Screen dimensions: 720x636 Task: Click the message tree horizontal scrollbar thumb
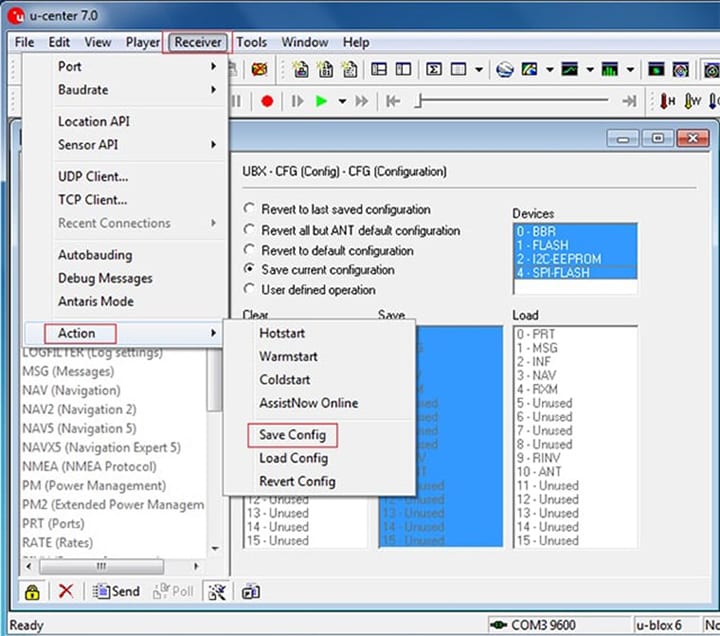coord(101,566)
